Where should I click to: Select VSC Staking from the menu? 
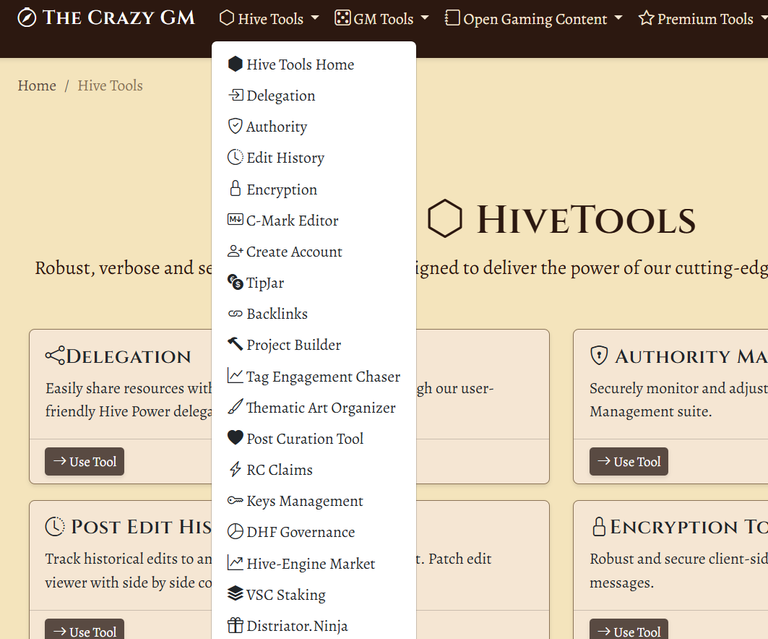click(314, 594)
